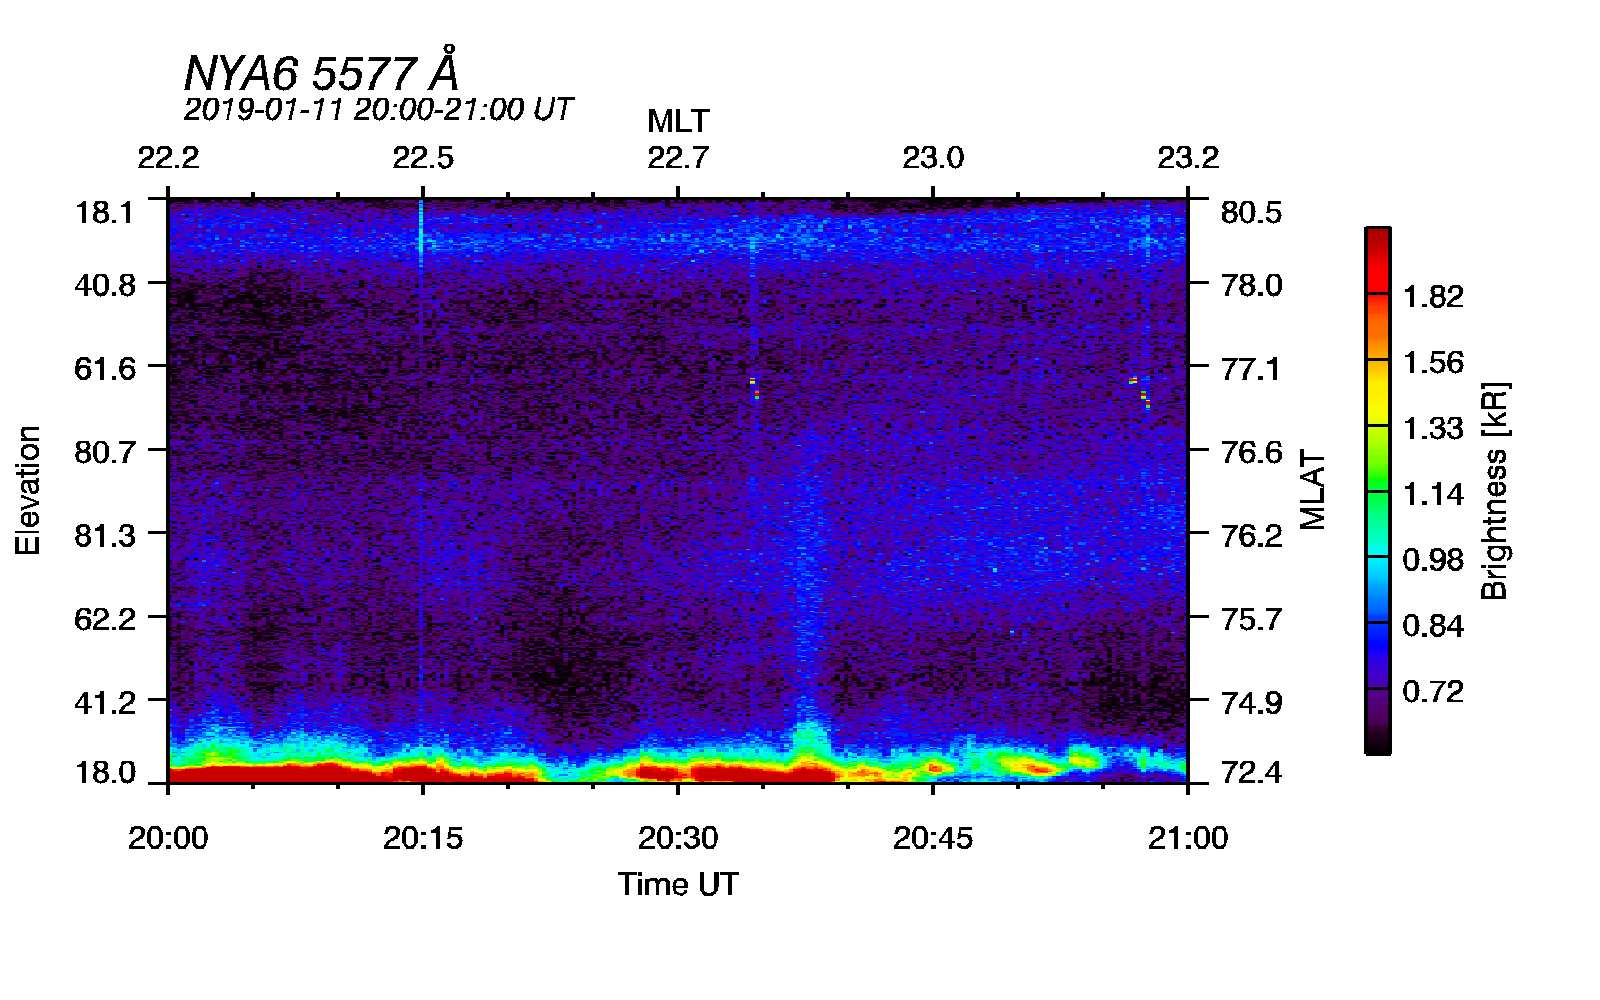Click colorbar value '0.84'
This screenshot has width=1600, height=1000.
pyautogui.click(x=1433, y=625)
